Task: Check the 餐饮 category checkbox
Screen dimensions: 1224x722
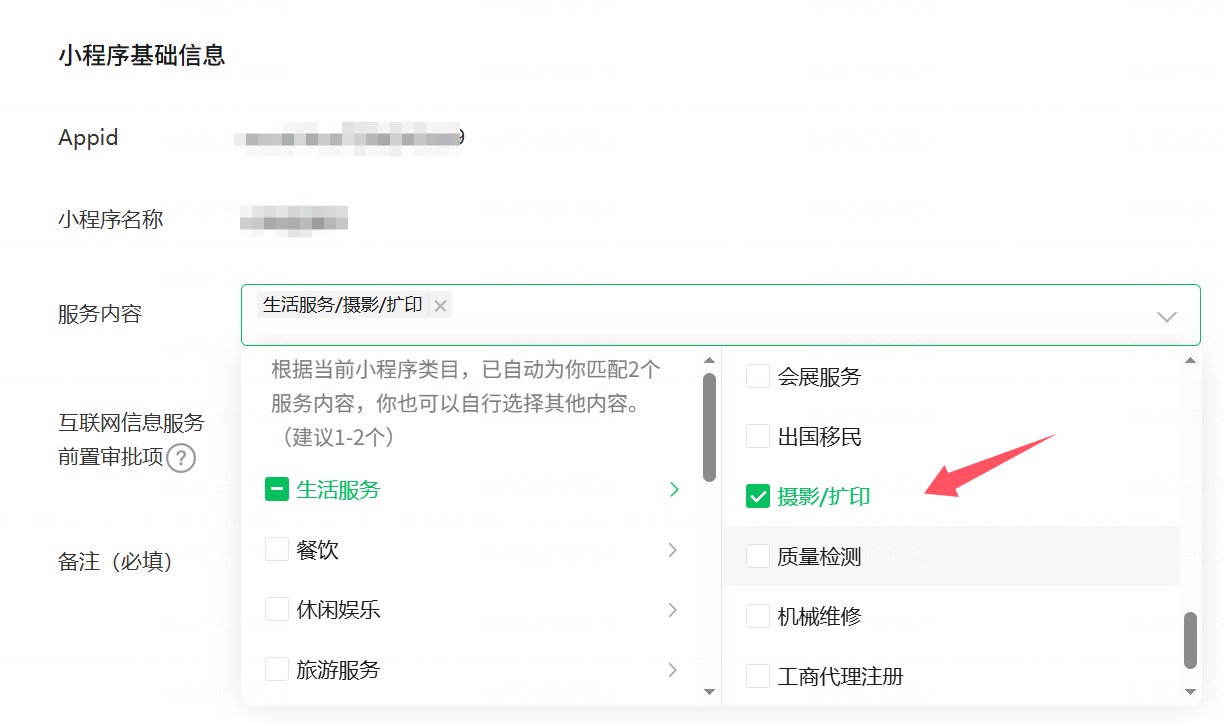Action: (x=277, y=550)
